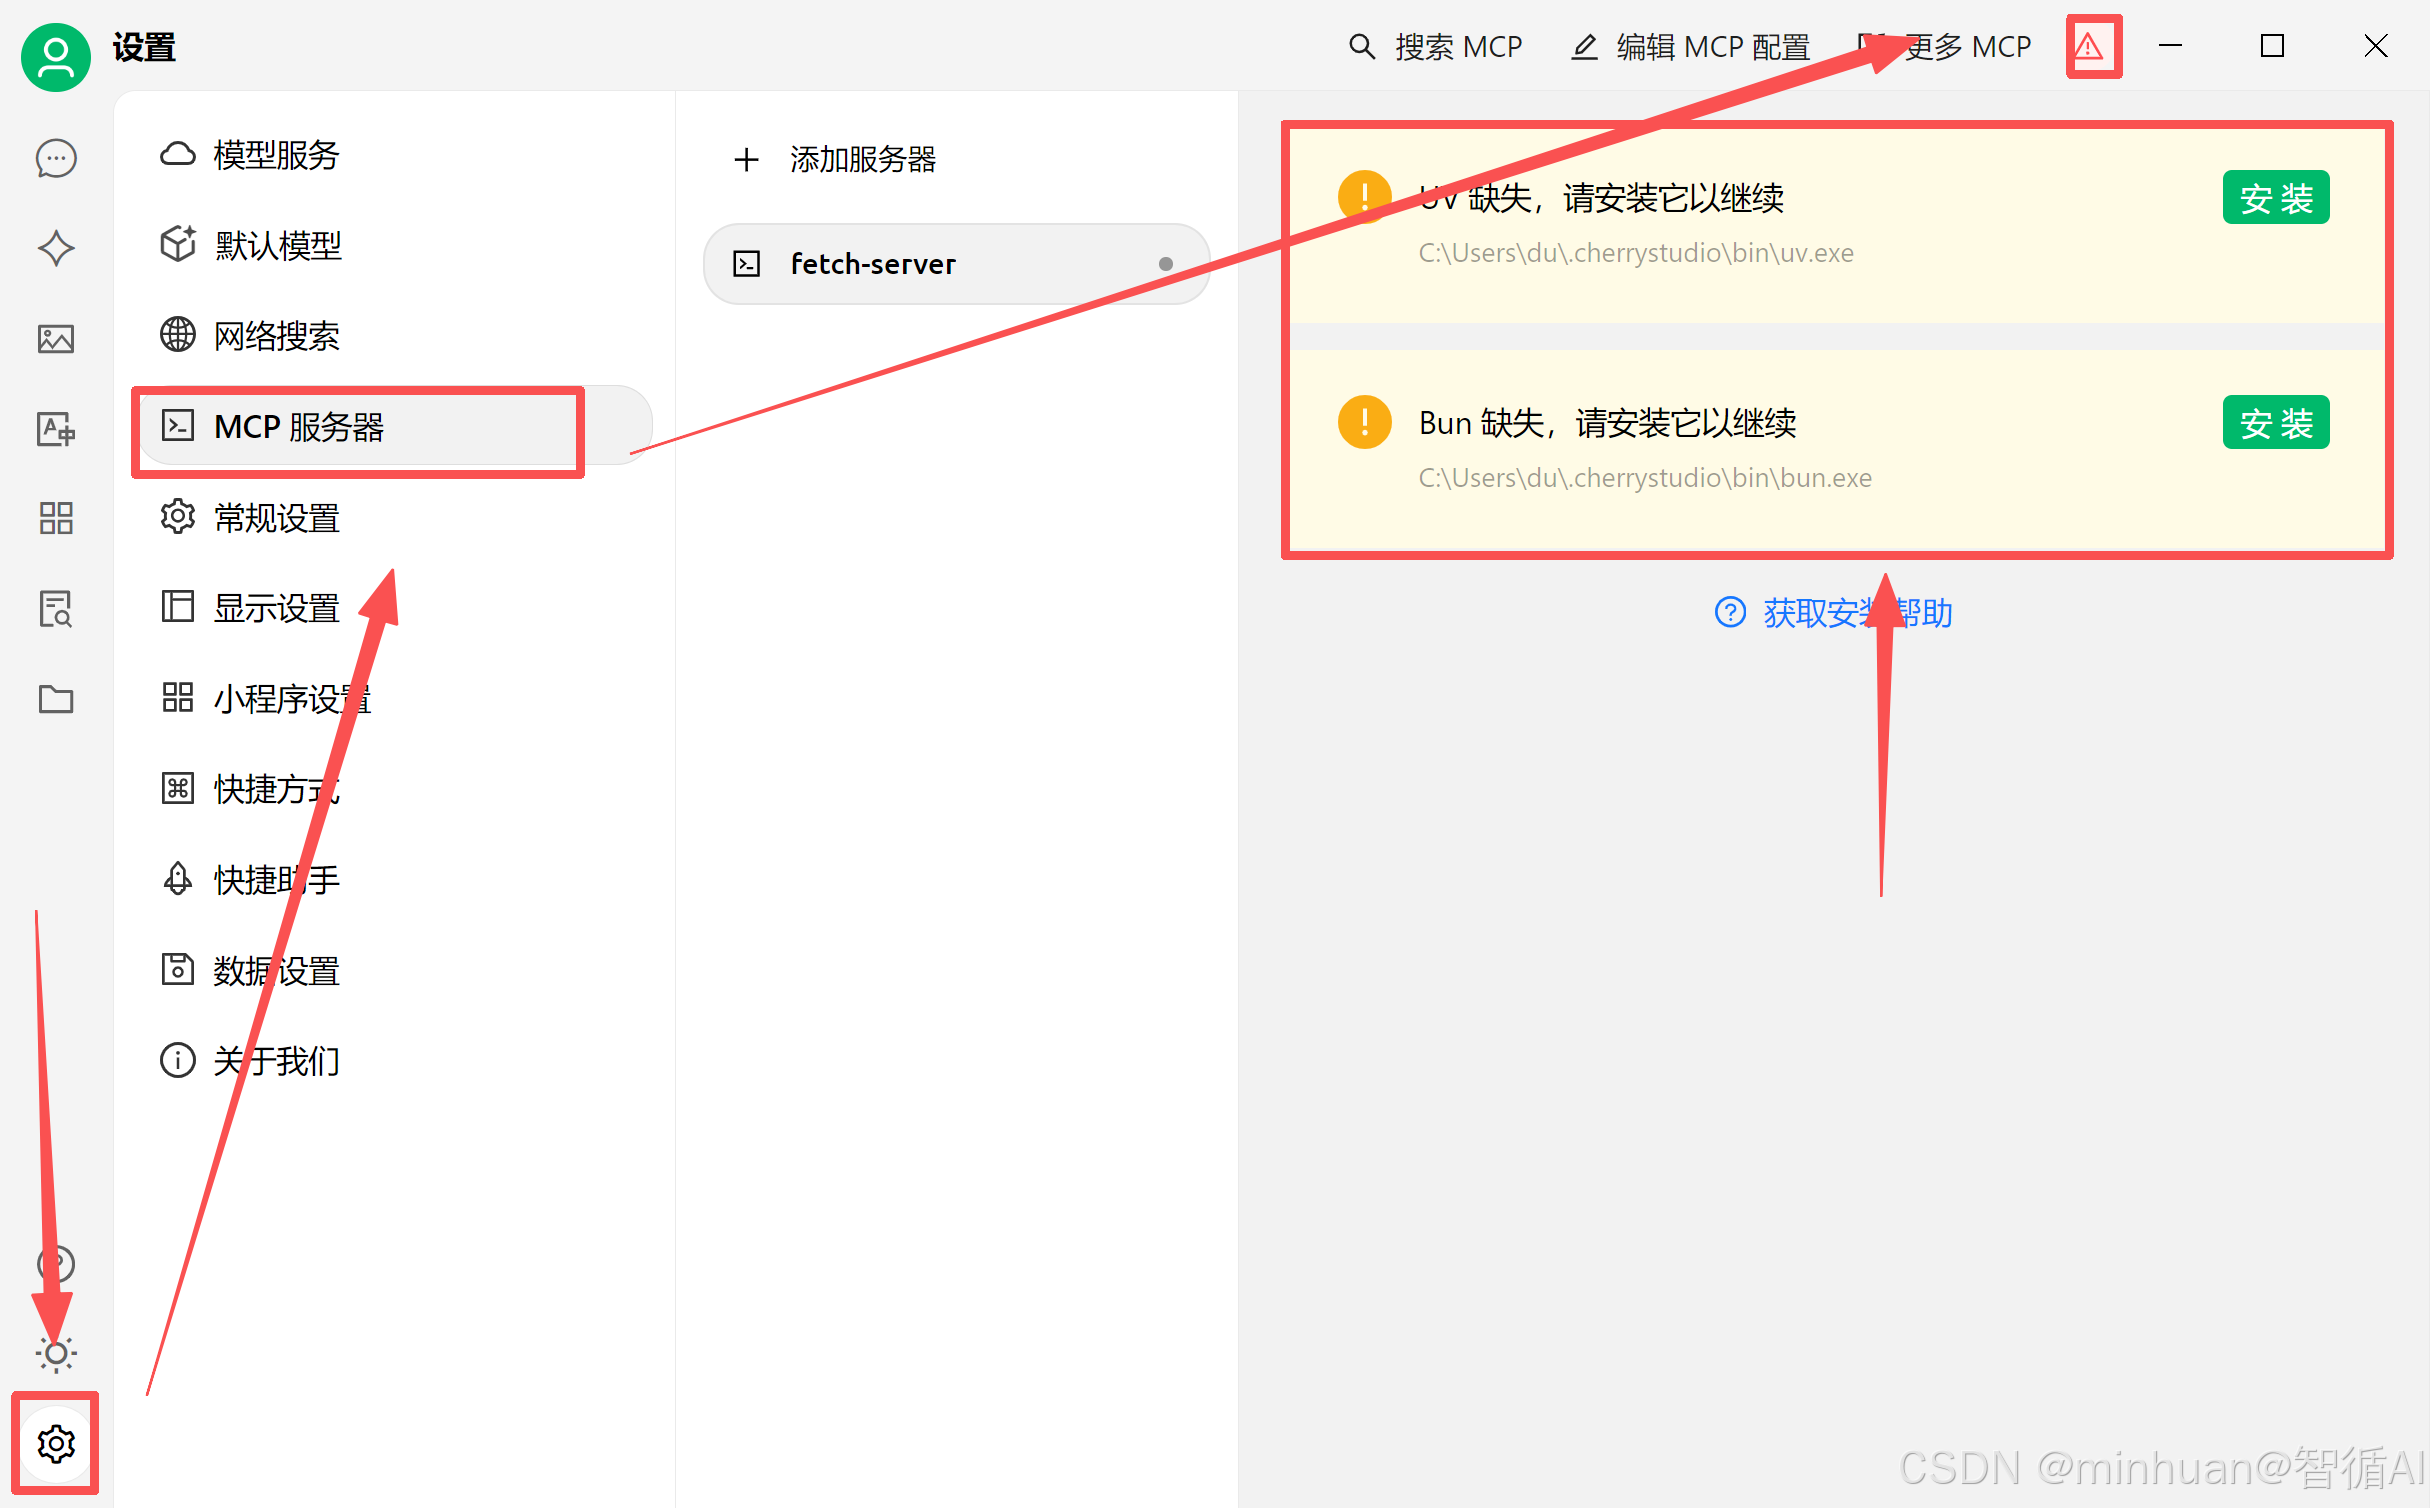Open the image painting sidebar icon
The height and width of the screenshot is (1508, 2430).
(56, 339)
